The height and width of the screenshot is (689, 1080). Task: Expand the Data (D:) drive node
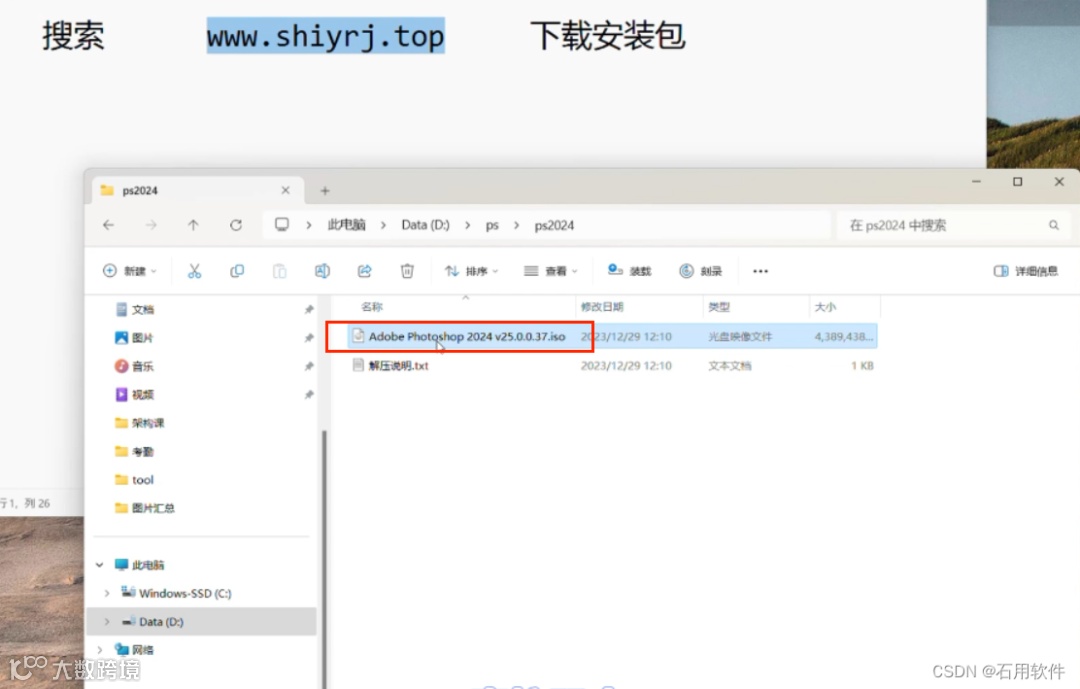(x=107, y=621)
